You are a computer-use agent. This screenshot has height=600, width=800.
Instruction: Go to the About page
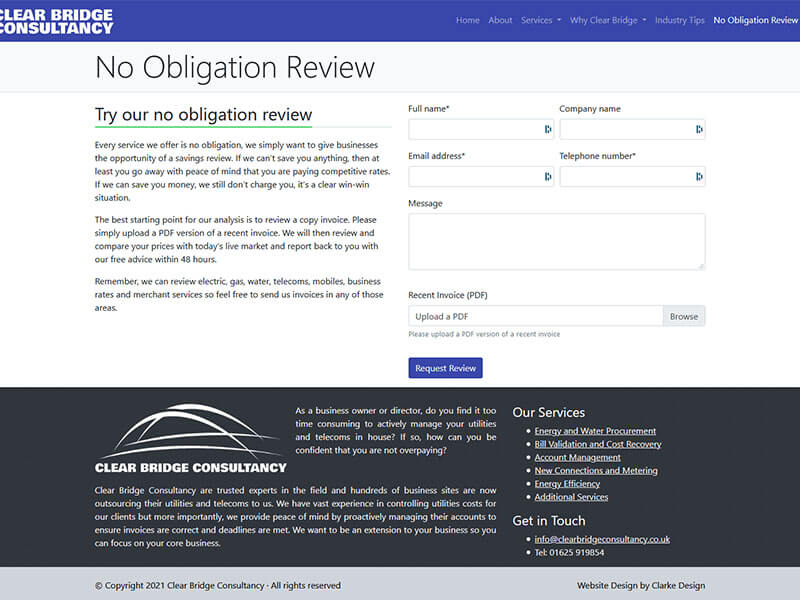pyautogui.click(x=500, y=20)
